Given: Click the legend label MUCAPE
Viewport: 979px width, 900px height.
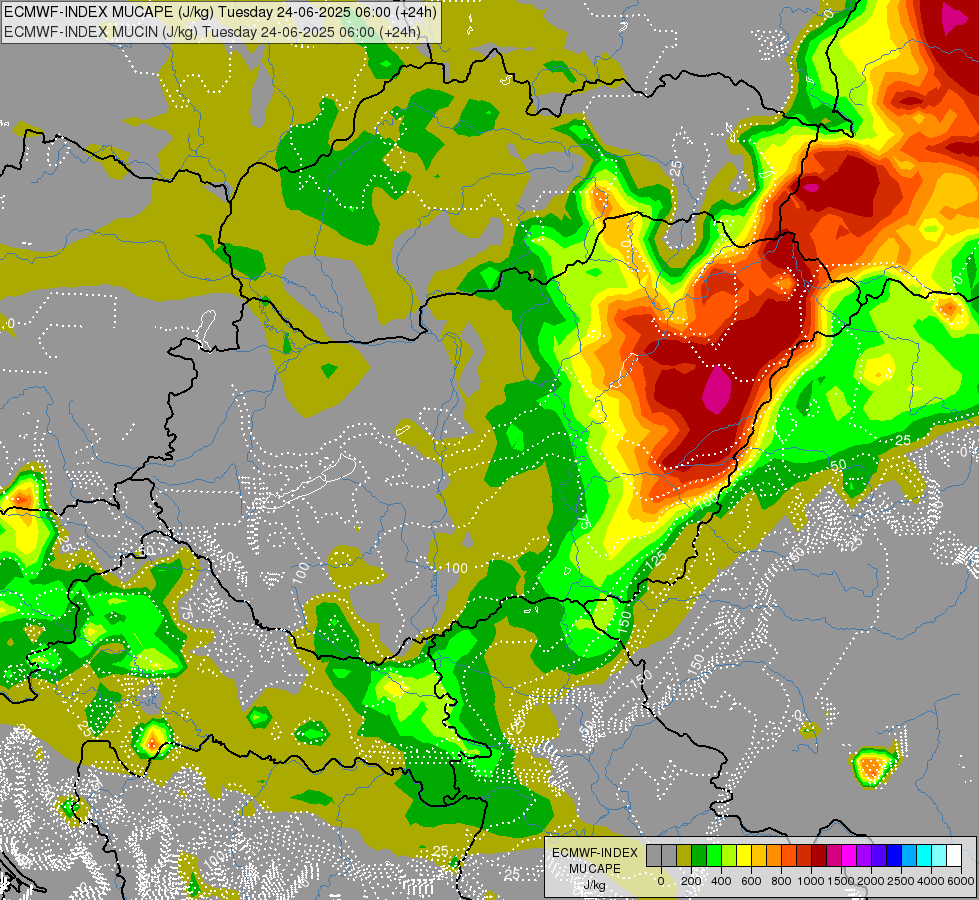Looking at the screenshot, I should click(595, 869).
